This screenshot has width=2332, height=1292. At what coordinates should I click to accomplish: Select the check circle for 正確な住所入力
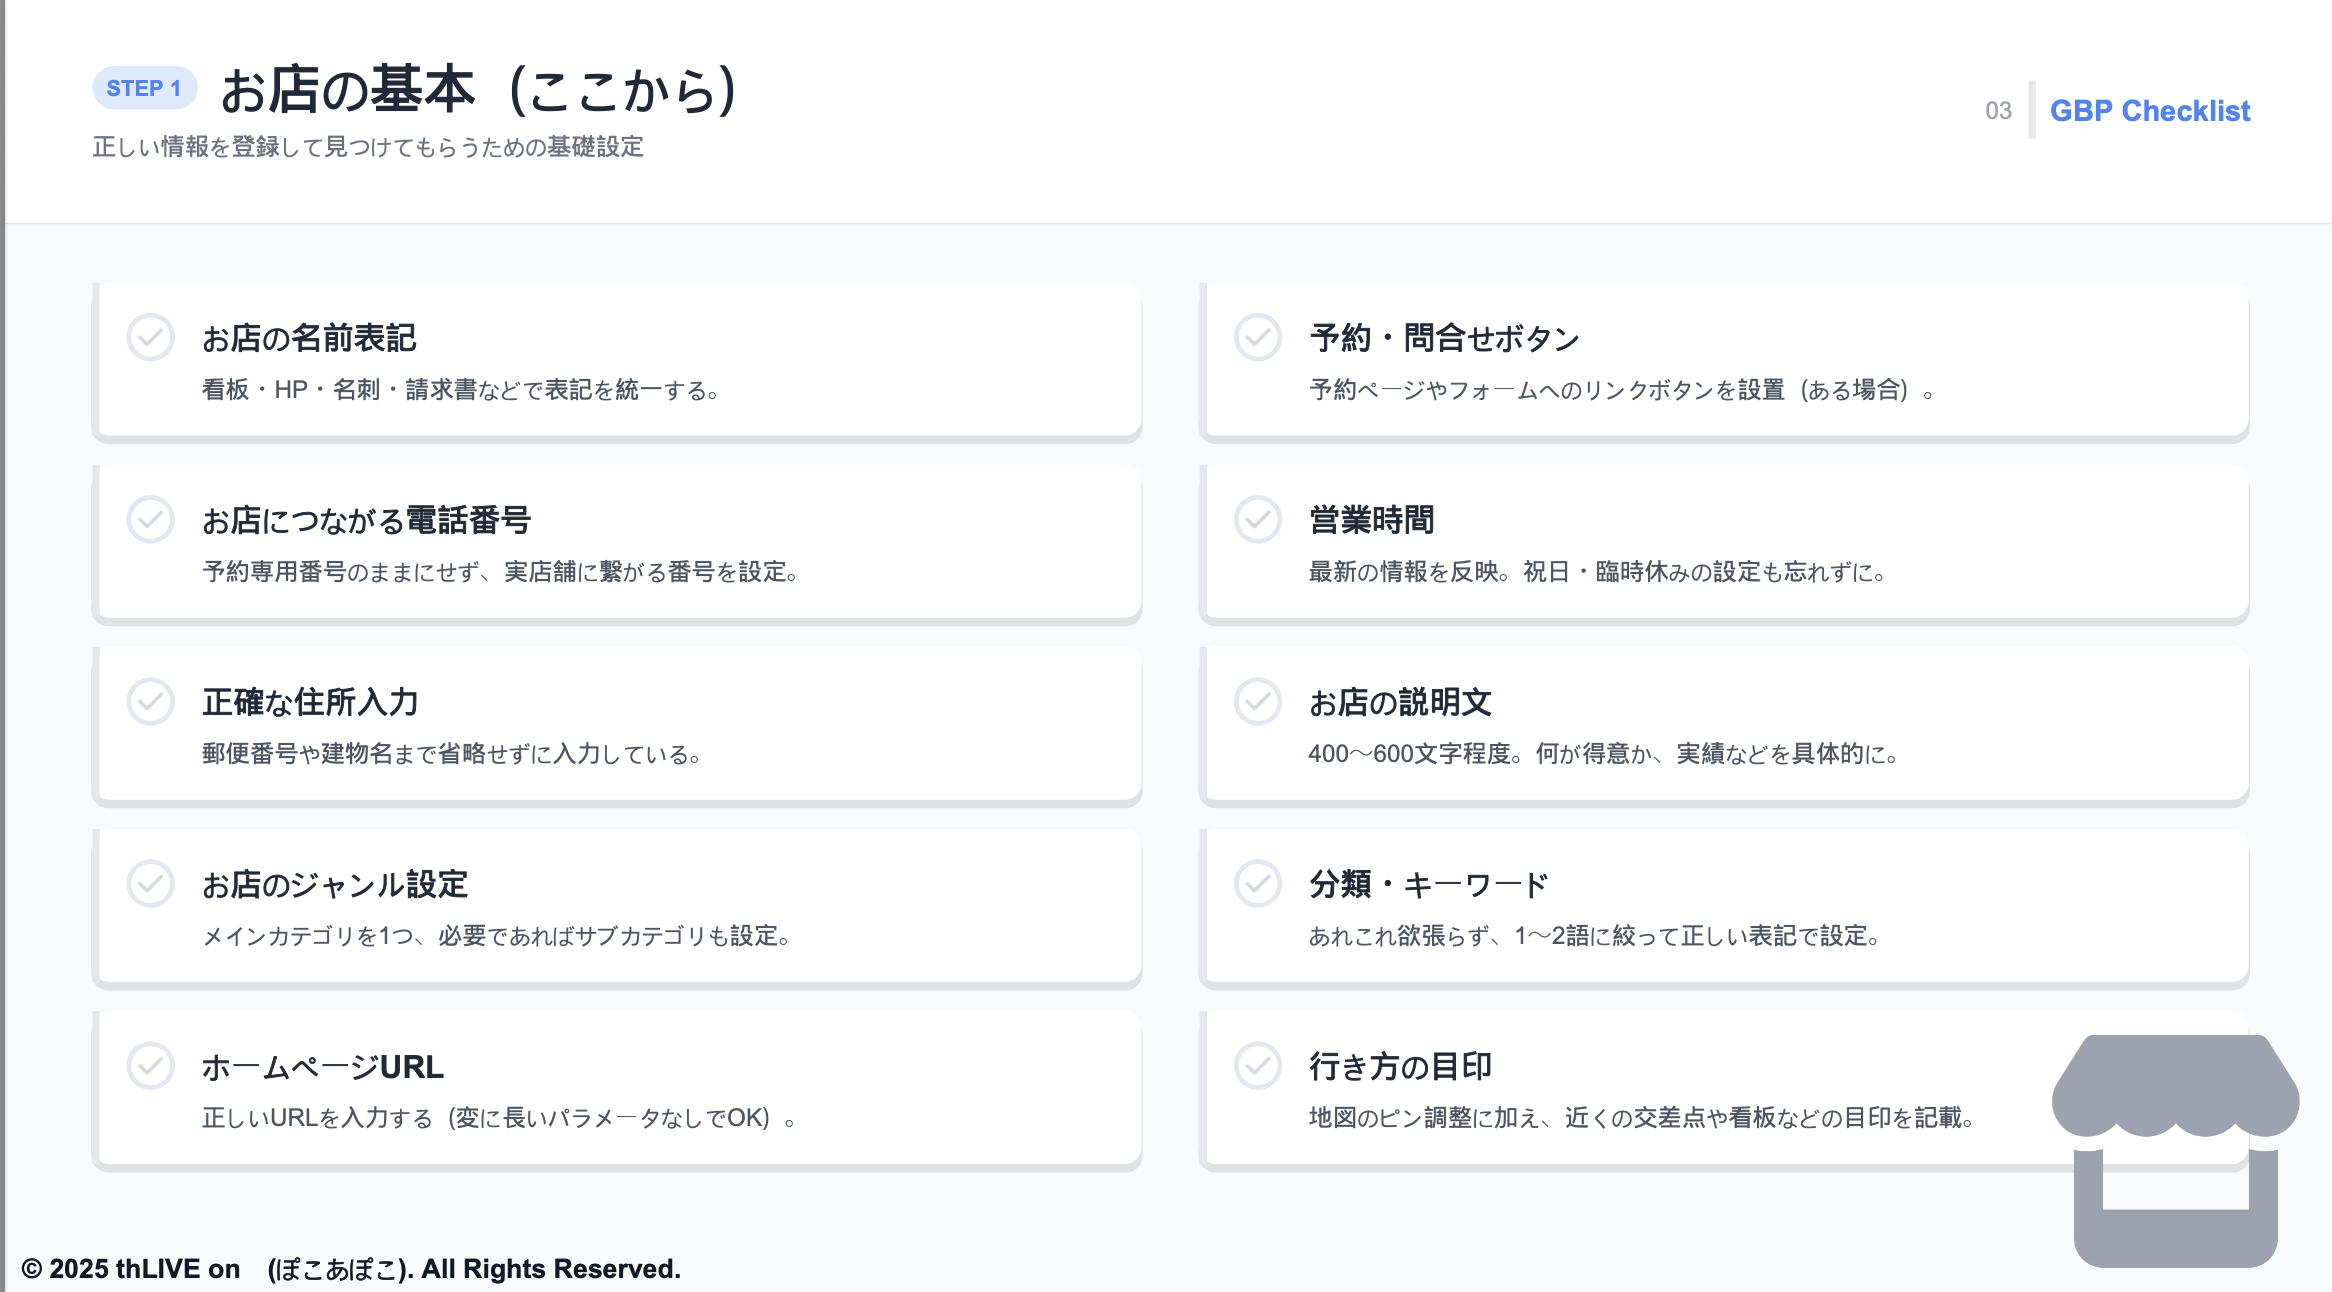(150, 702)
